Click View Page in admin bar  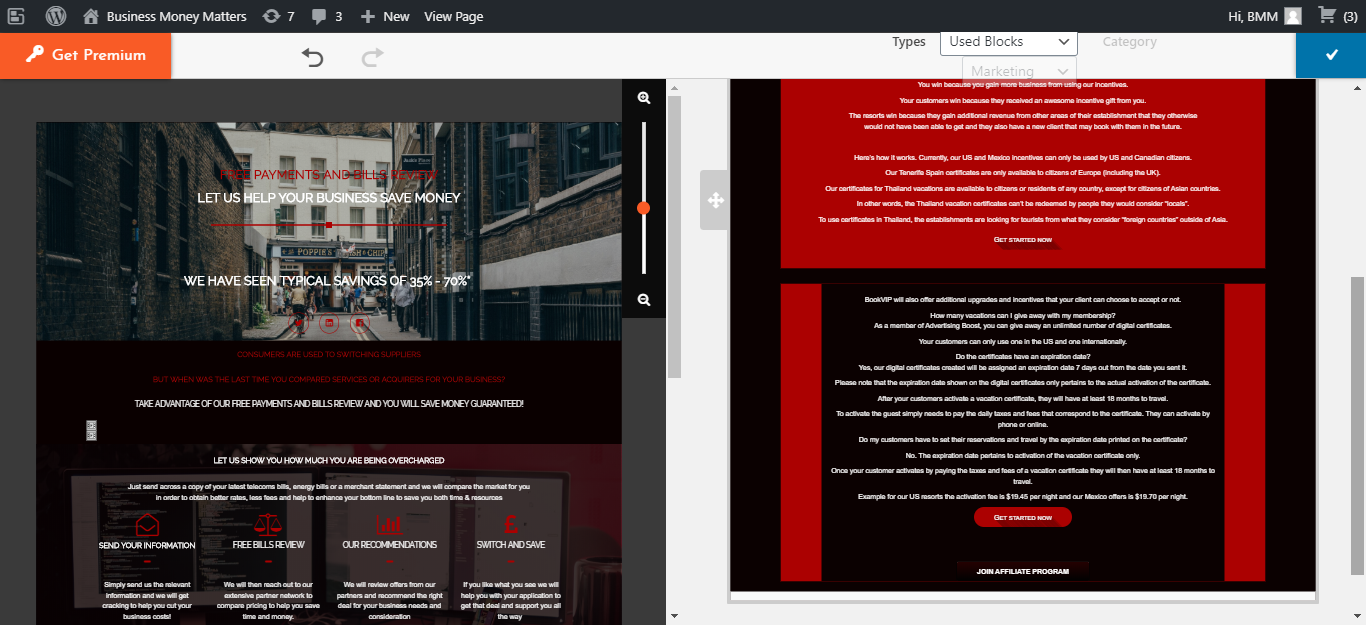[x=453, y=16]
